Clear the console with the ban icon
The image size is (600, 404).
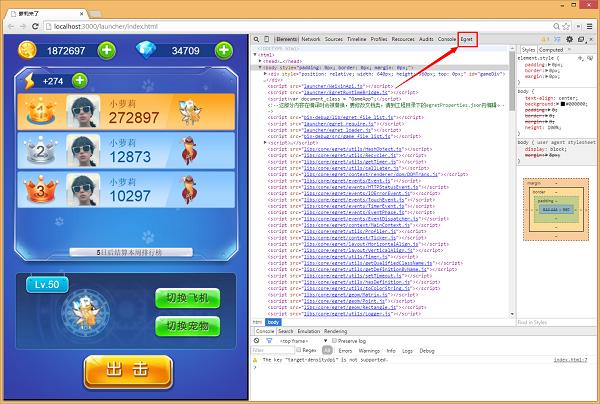[257, 340]
